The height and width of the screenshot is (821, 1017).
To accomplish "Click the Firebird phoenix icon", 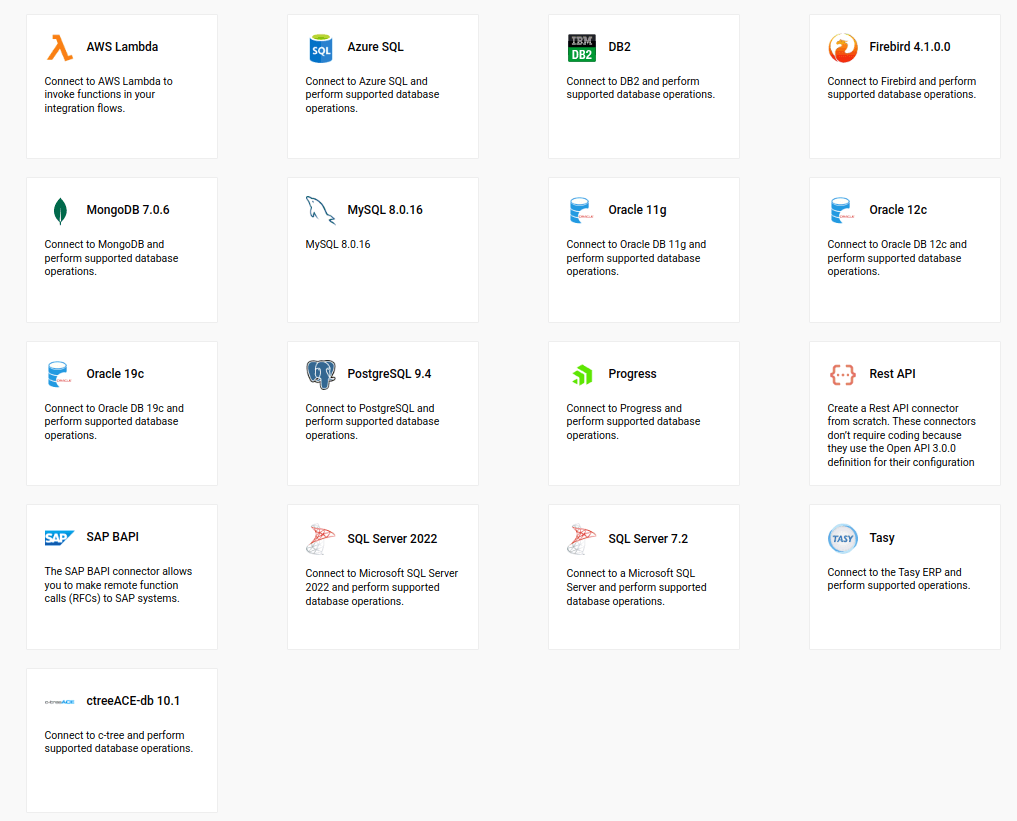I will click(x=843, y=47).
